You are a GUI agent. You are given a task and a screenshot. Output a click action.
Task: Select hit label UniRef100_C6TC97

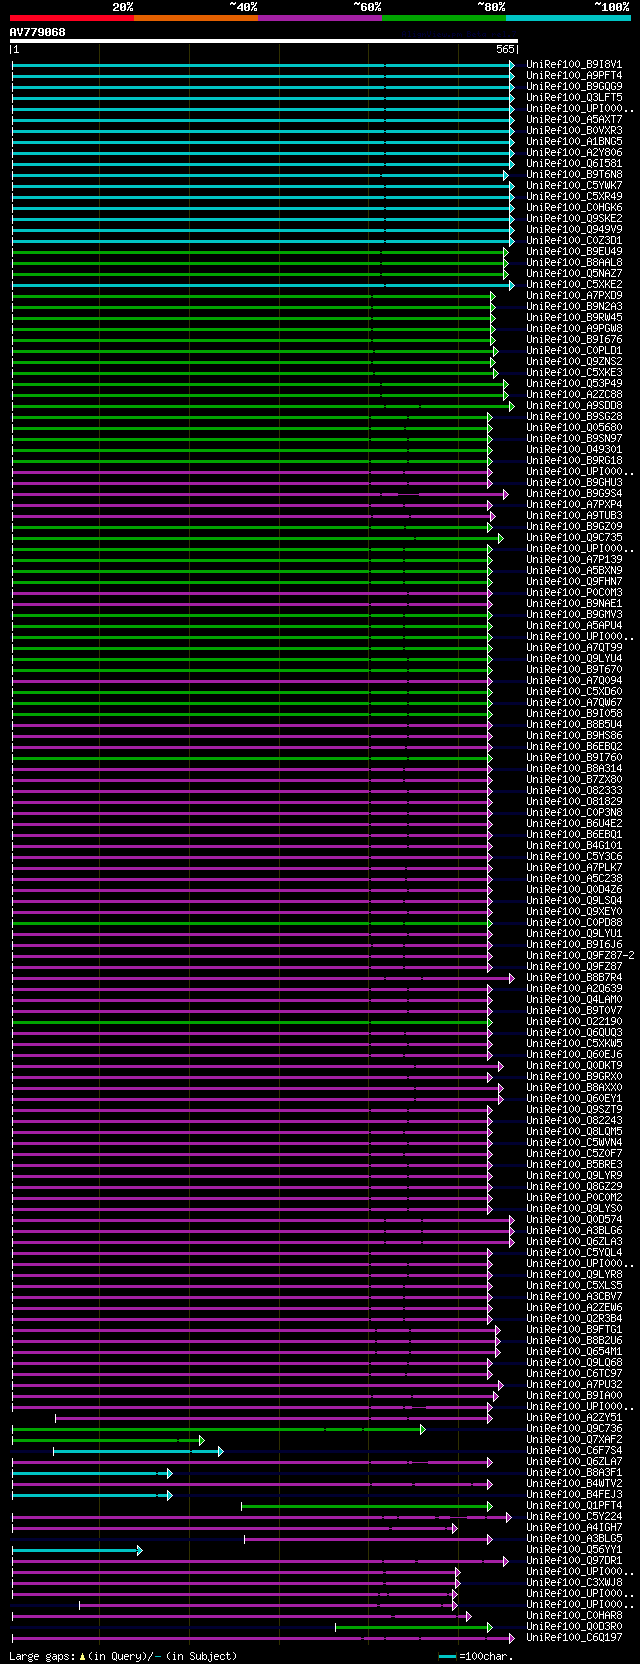click(x=574, y=1374)
